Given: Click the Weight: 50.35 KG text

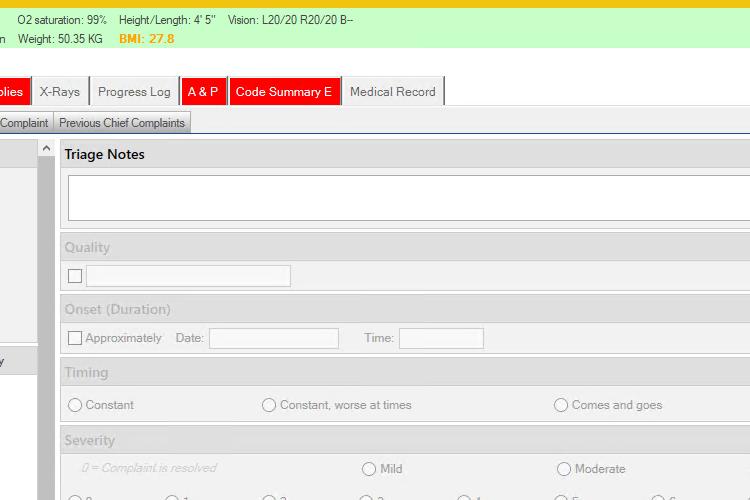Looking at the screenshot, I should coord(60,39).
